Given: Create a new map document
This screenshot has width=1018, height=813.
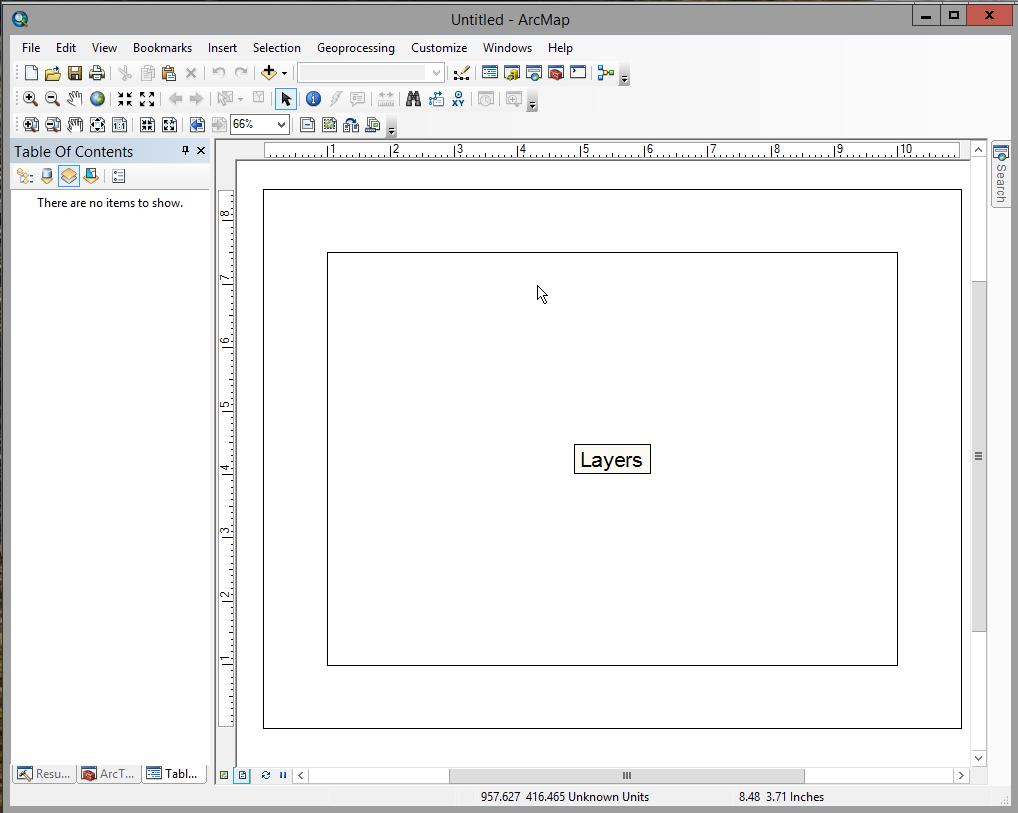Looking at the screenshot, I should [x=31, y=73].
